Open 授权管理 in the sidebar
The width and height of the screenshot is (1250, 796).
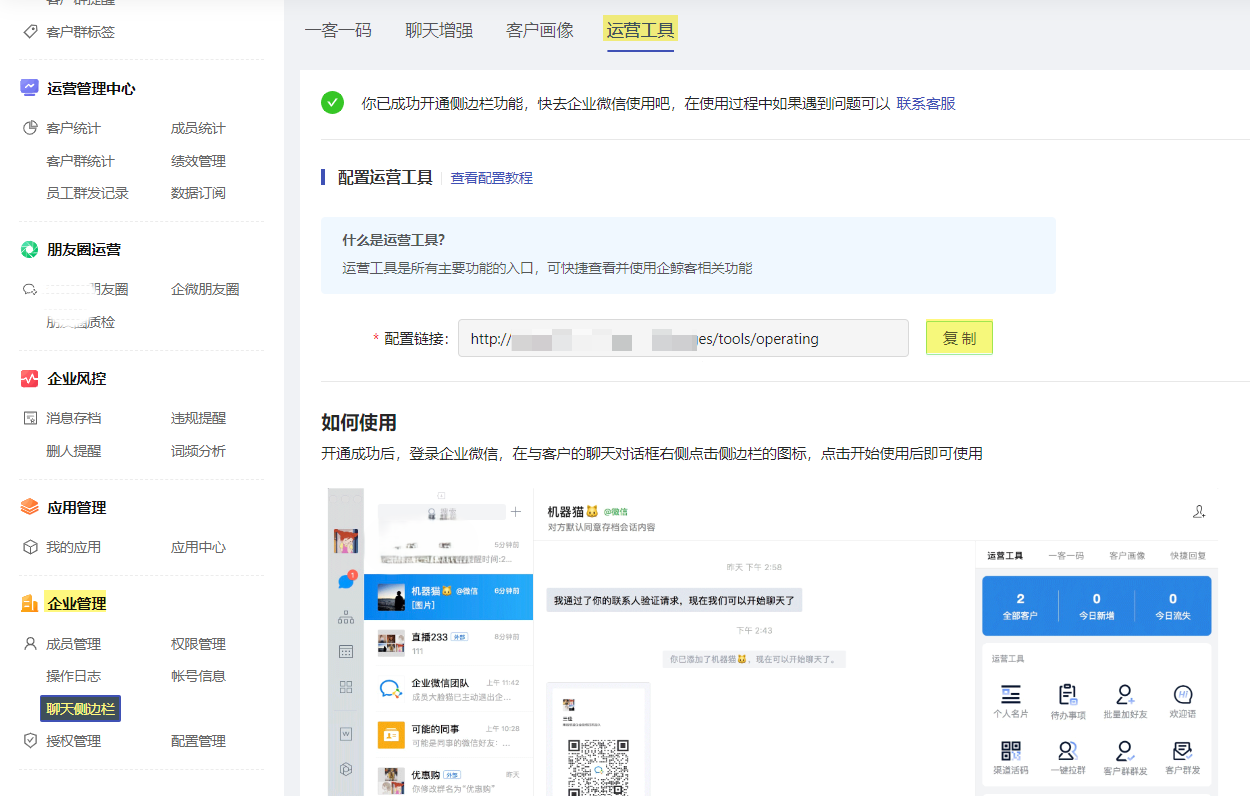pos(74,741)
